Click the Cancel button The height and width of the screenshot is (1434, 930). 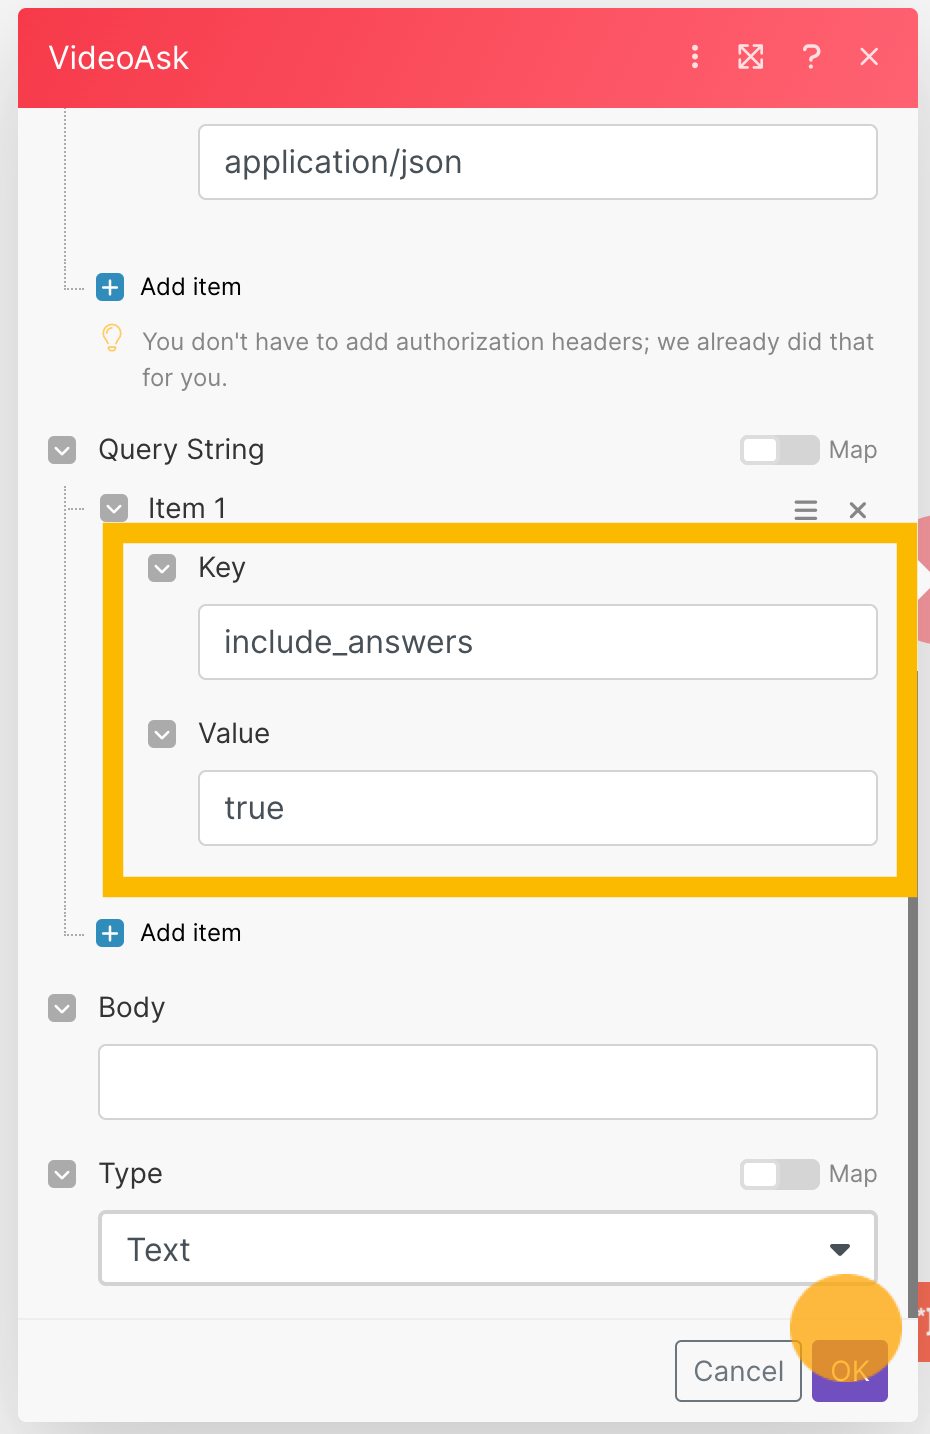(738, 1371)
